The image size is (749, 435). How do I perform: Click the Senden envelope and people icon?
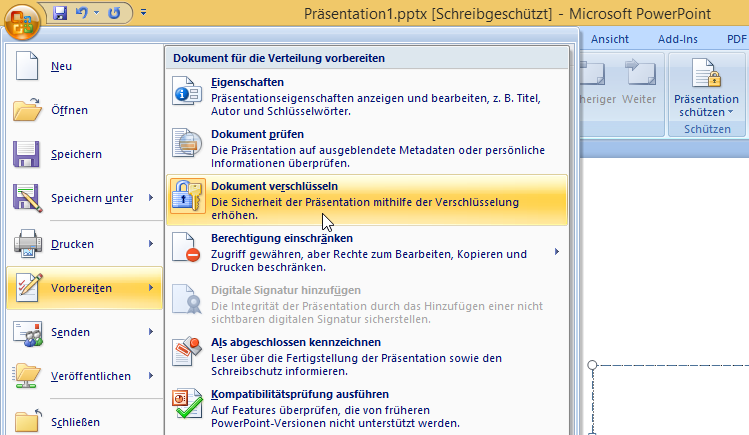pyautogui.click(x=28, y=332)
